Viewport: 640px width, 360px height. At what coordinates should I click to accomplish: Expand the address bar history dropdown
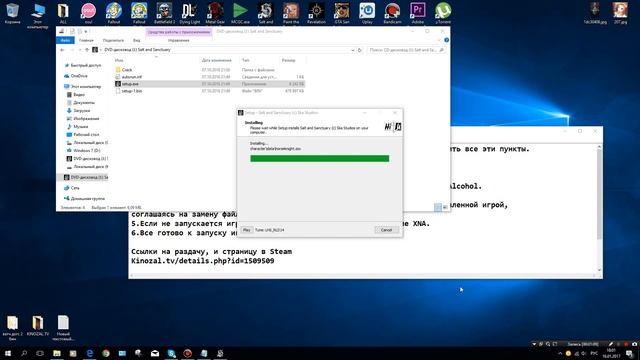[353, 50]
